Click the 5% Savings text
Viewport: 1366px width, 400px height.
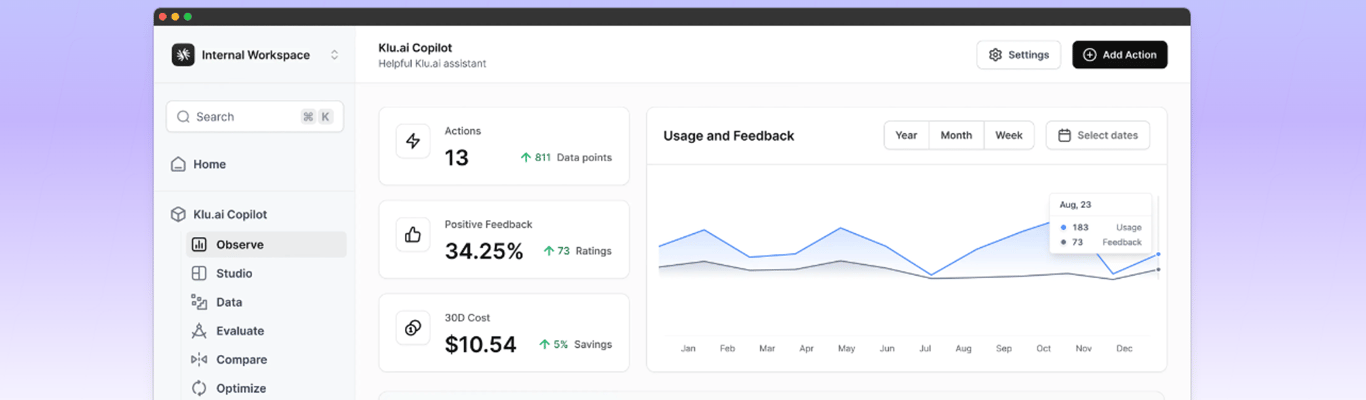pos(583,344)
